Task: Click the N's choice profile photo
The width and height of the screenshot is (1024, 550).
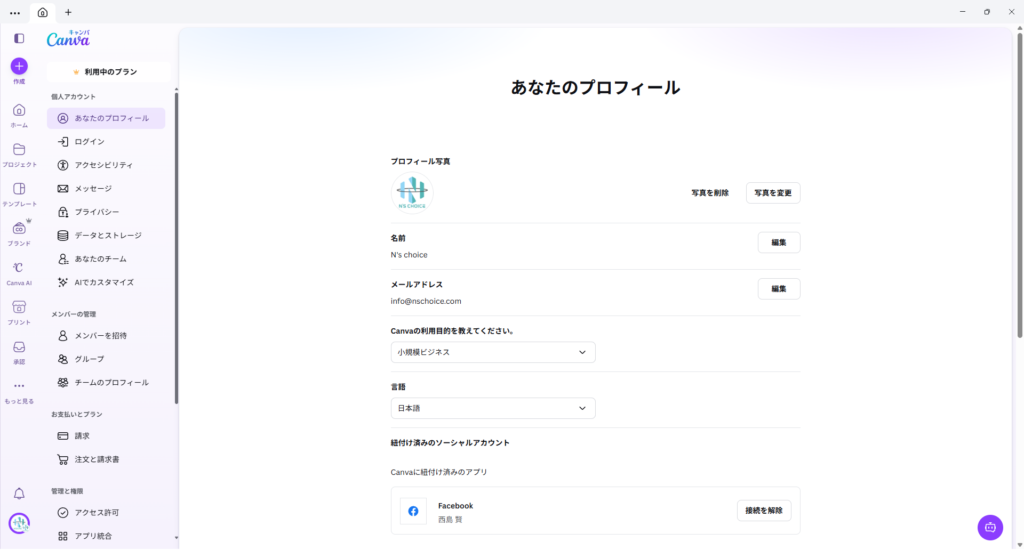Action: click(x=411, y=192)
